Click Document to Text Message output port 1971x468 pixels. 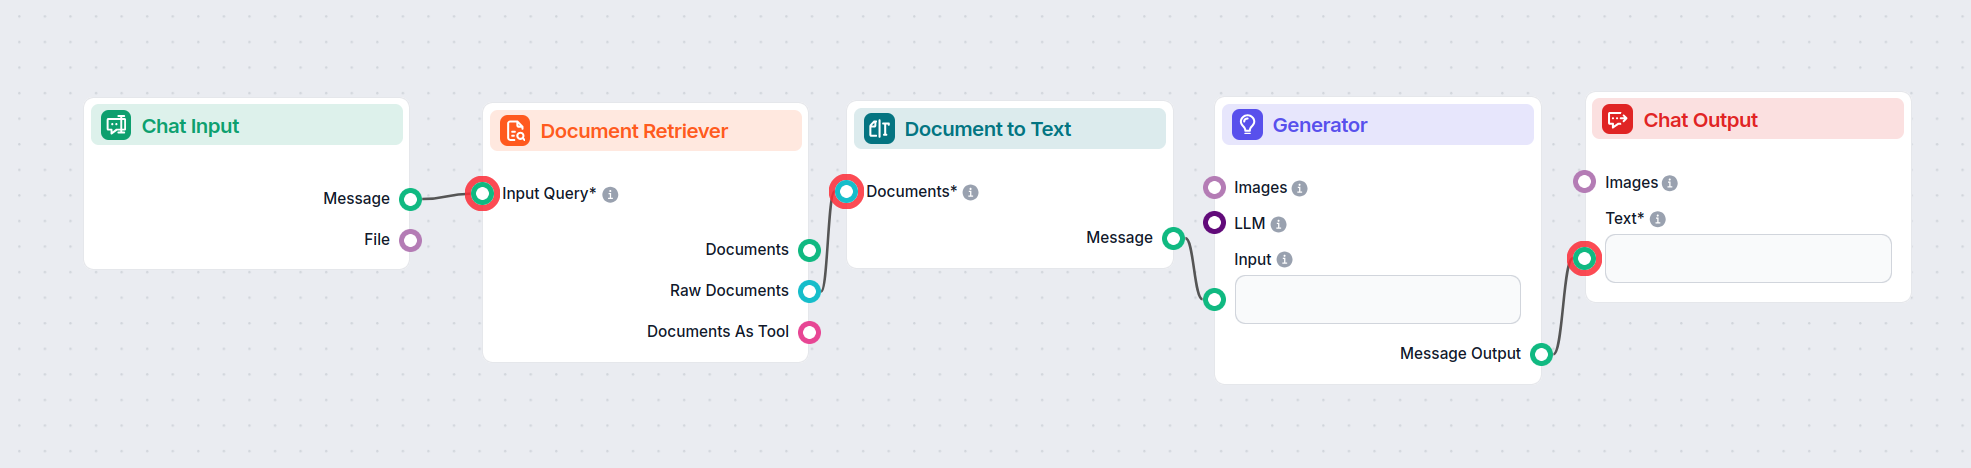(x=1174, y=238)
